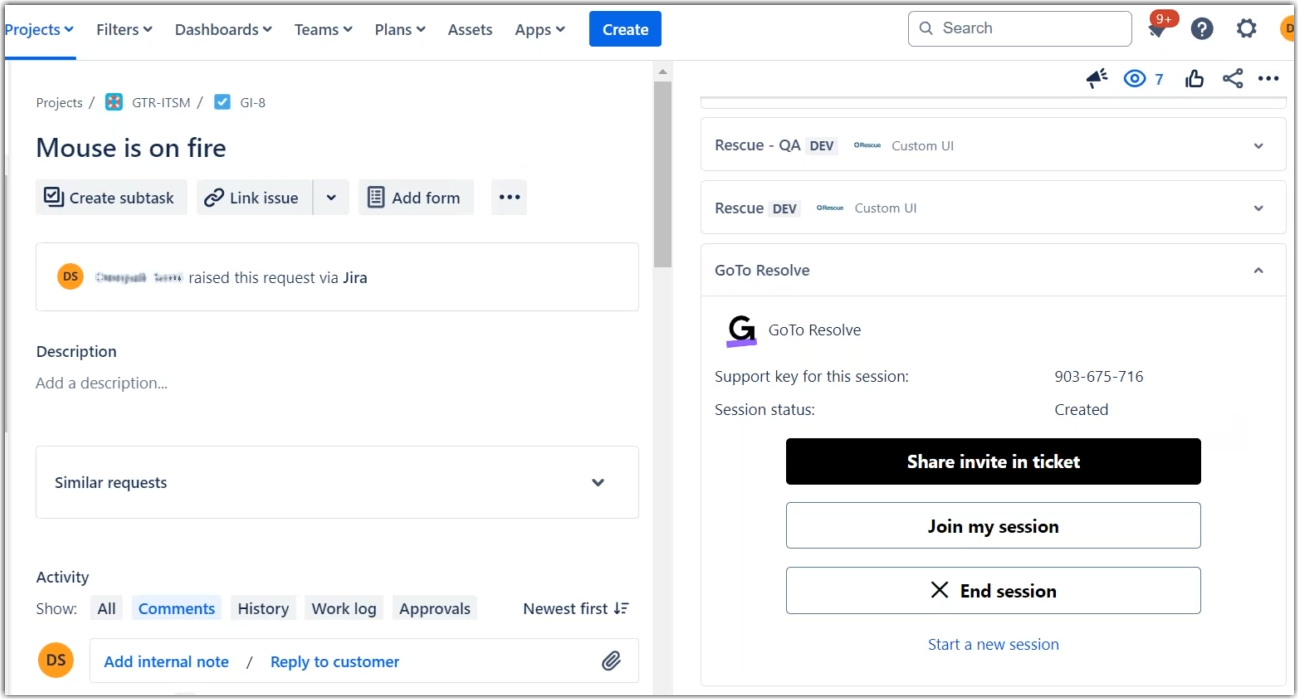
Task: Open the Apps menu
Action: (x=540, y=29)
